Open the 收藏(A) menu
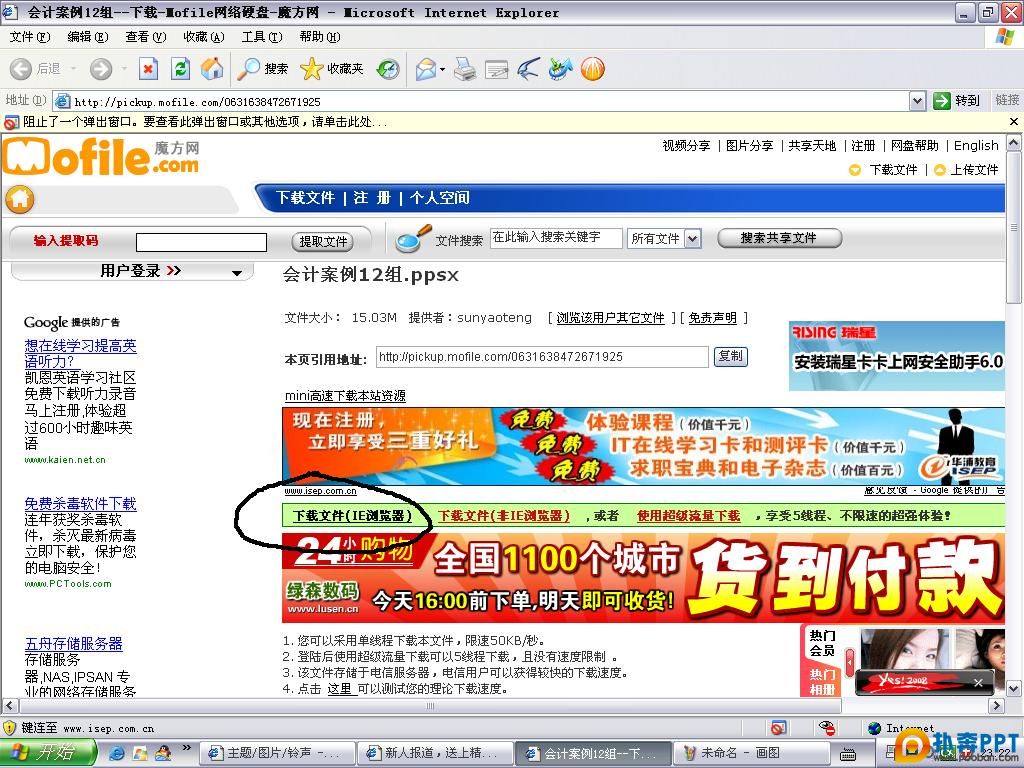The width and height of the screenshot is (1024, 768). point(204,37)
